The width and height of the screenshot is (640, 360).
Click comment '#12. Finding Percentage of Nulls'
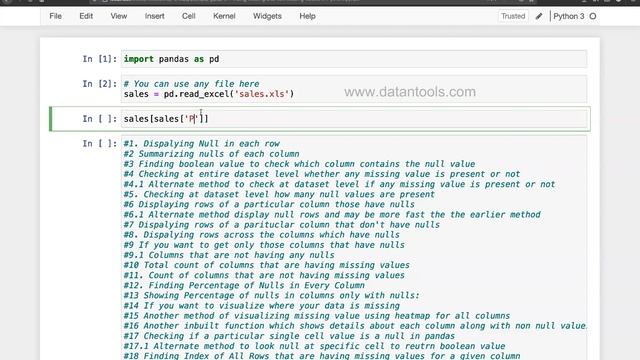244,285
